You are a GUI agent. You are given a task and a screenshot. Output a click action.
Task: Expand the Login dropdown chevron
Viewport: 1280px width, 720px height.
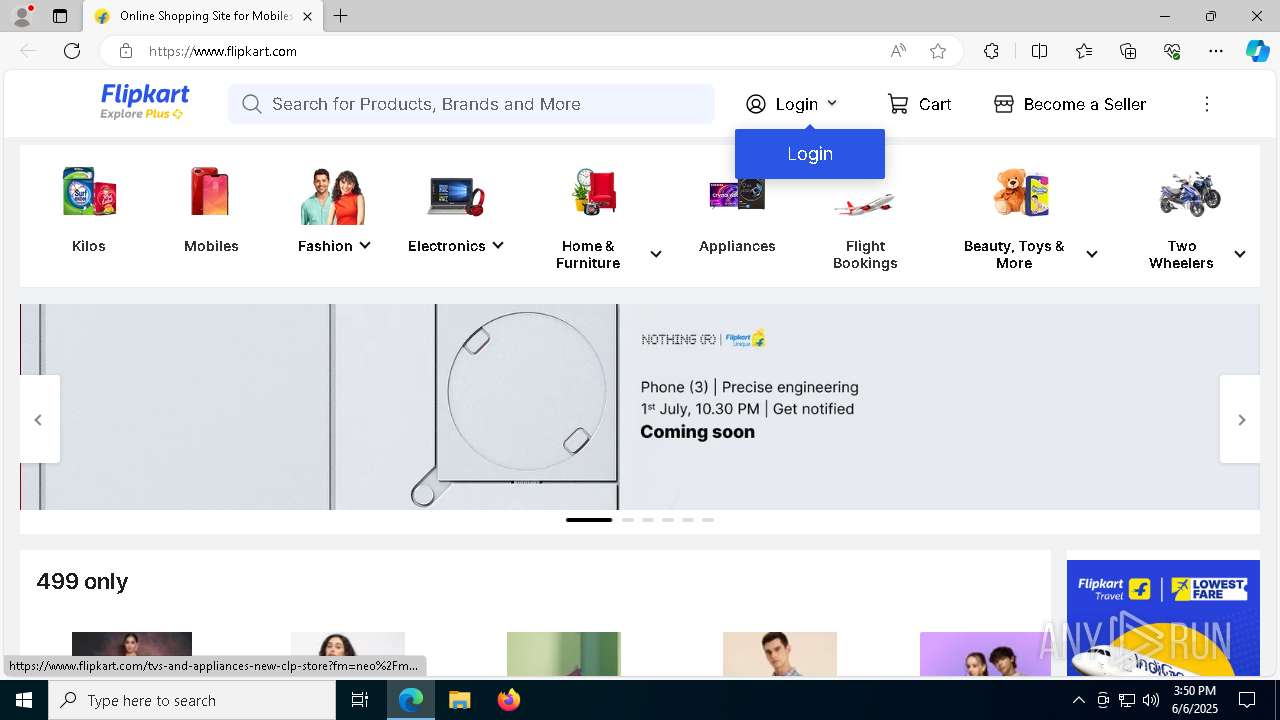[x=832, y=103]
